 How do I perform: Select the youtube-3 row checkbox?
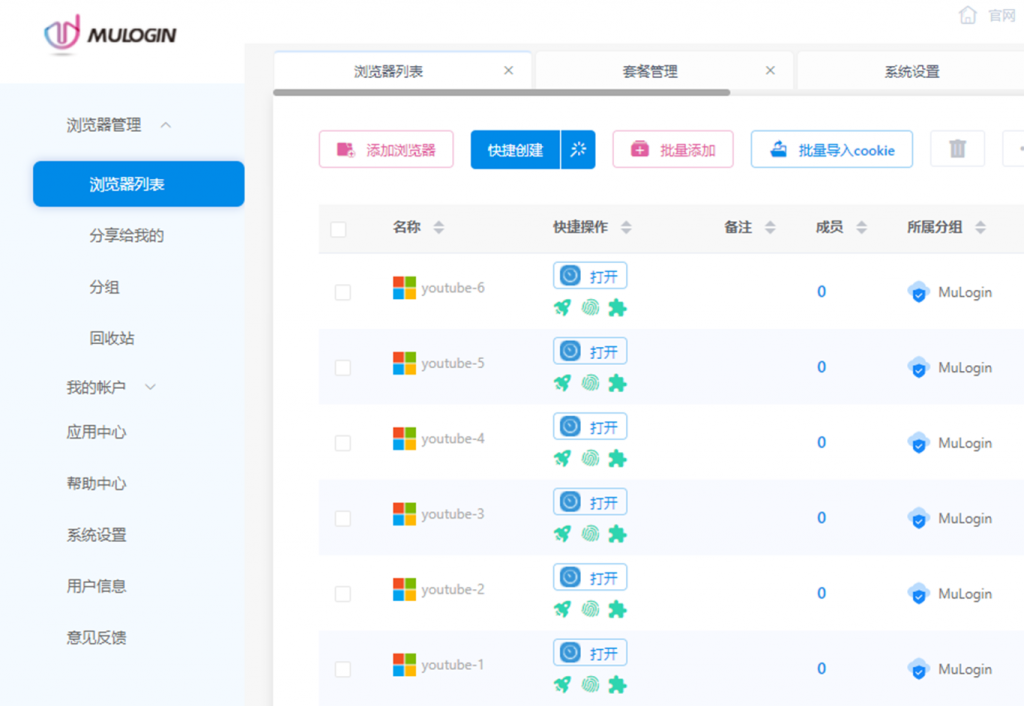[343, 518]
